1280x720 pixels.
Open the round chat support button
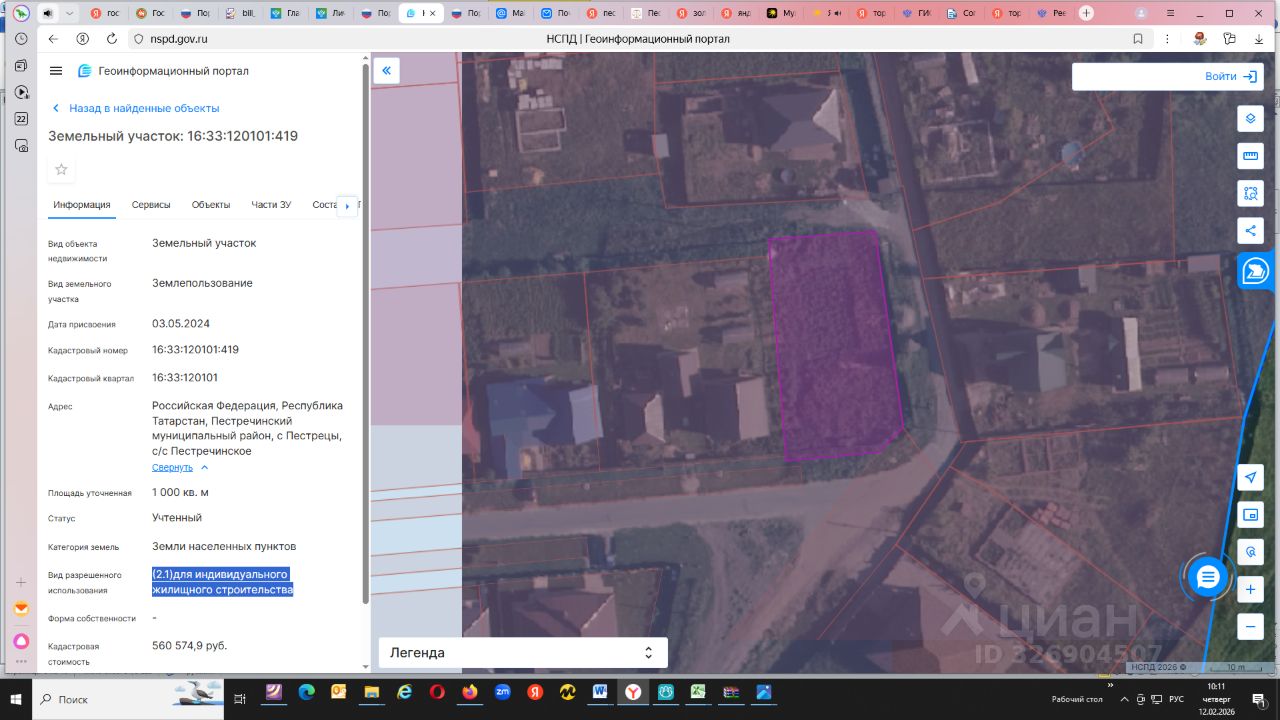(1208, 577)
